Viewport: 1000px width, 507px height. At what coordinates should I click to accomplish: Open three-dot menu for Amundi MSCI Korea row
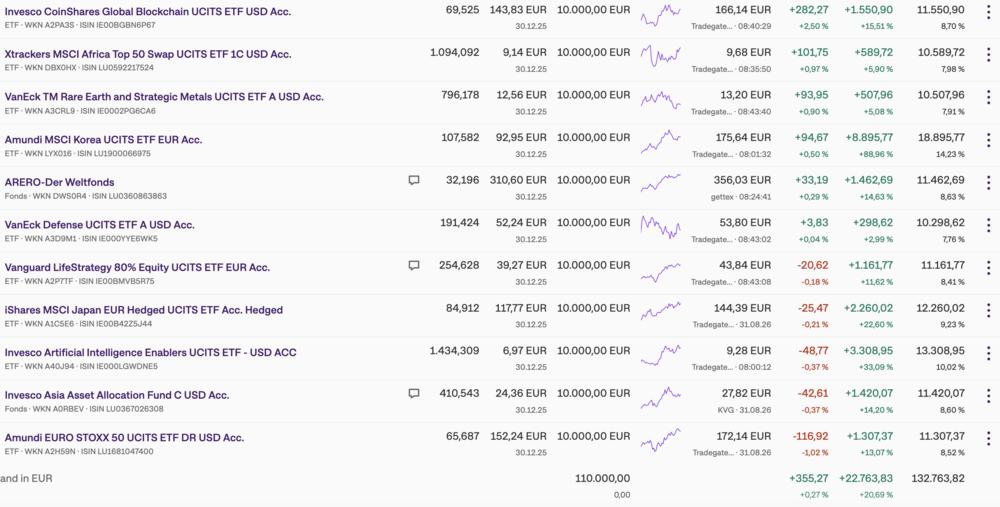[x=989, y=140]
